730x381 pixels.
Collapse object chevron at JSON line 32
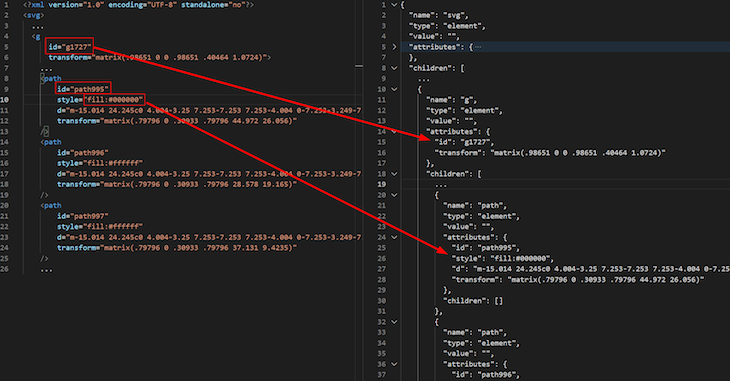point(394,322)
